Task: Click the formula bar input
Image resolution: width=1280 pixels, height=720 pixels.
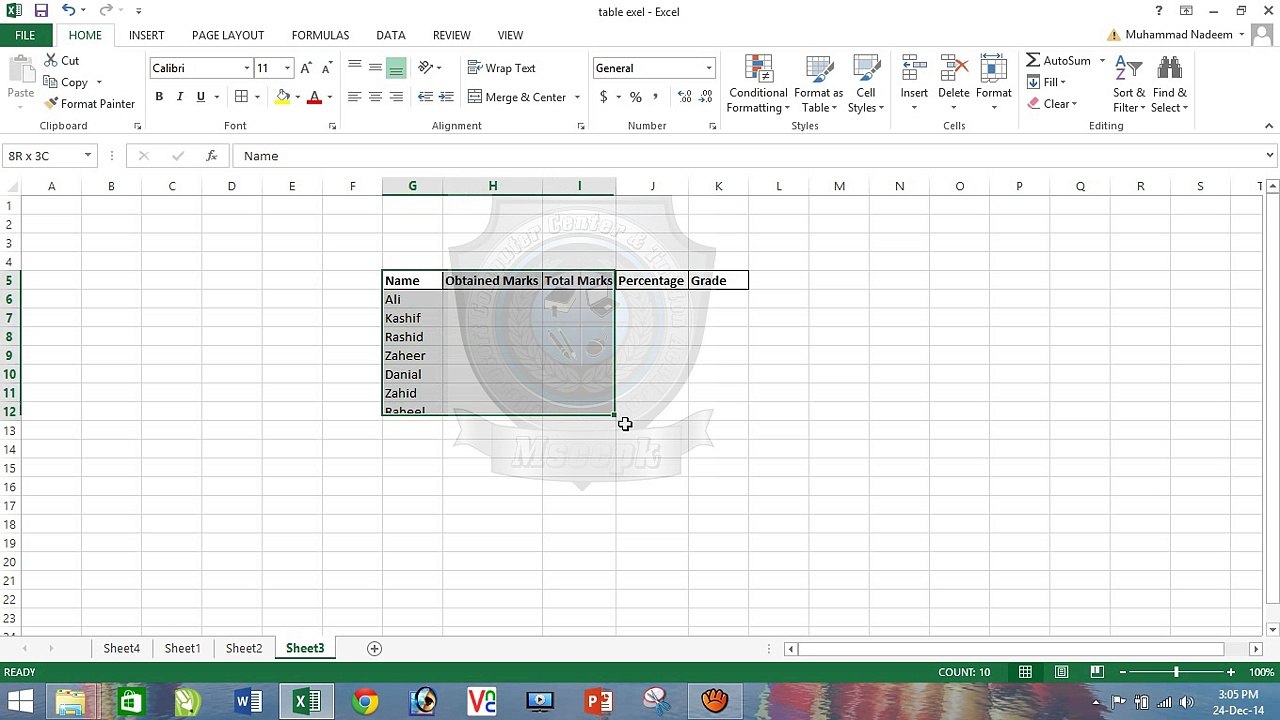Action: [x=750, y=156]
